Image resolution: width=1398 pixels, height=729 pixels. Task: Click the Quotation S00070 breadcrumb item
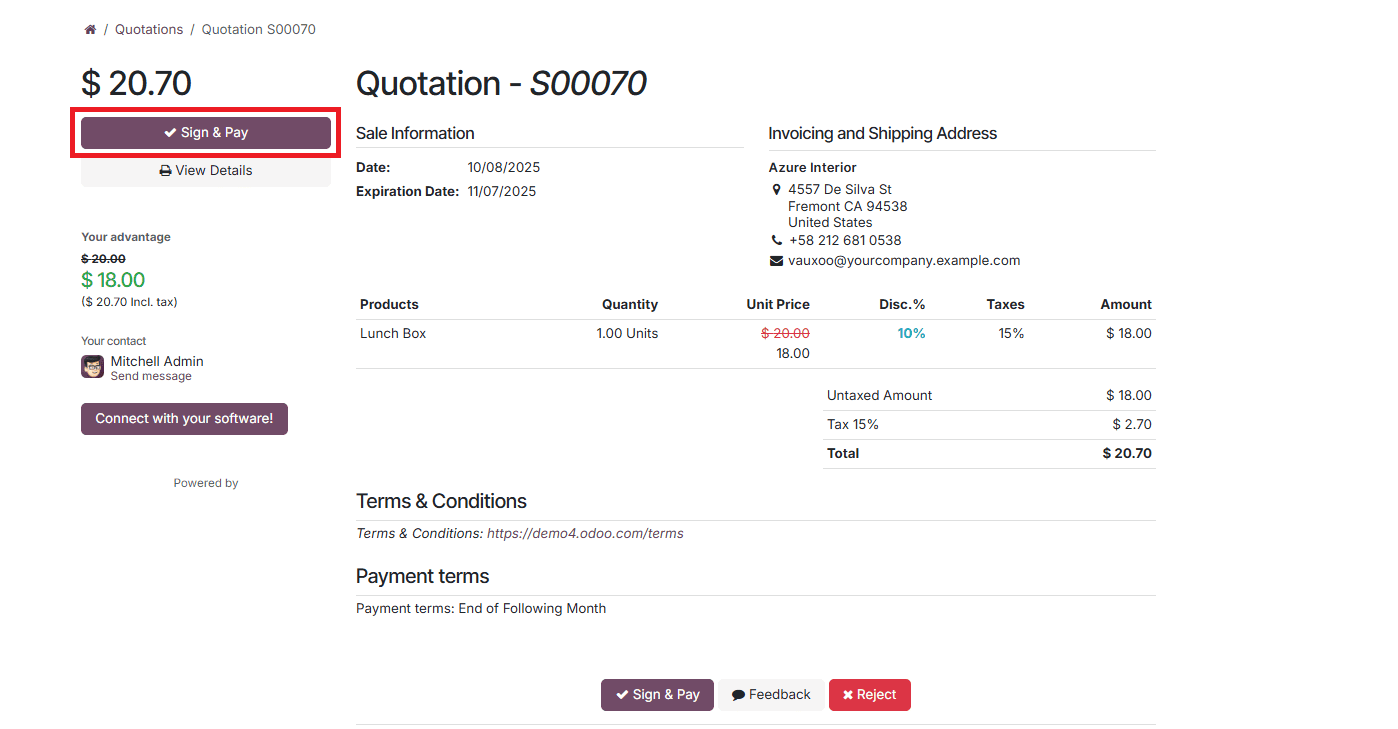[x=258, y=30]
